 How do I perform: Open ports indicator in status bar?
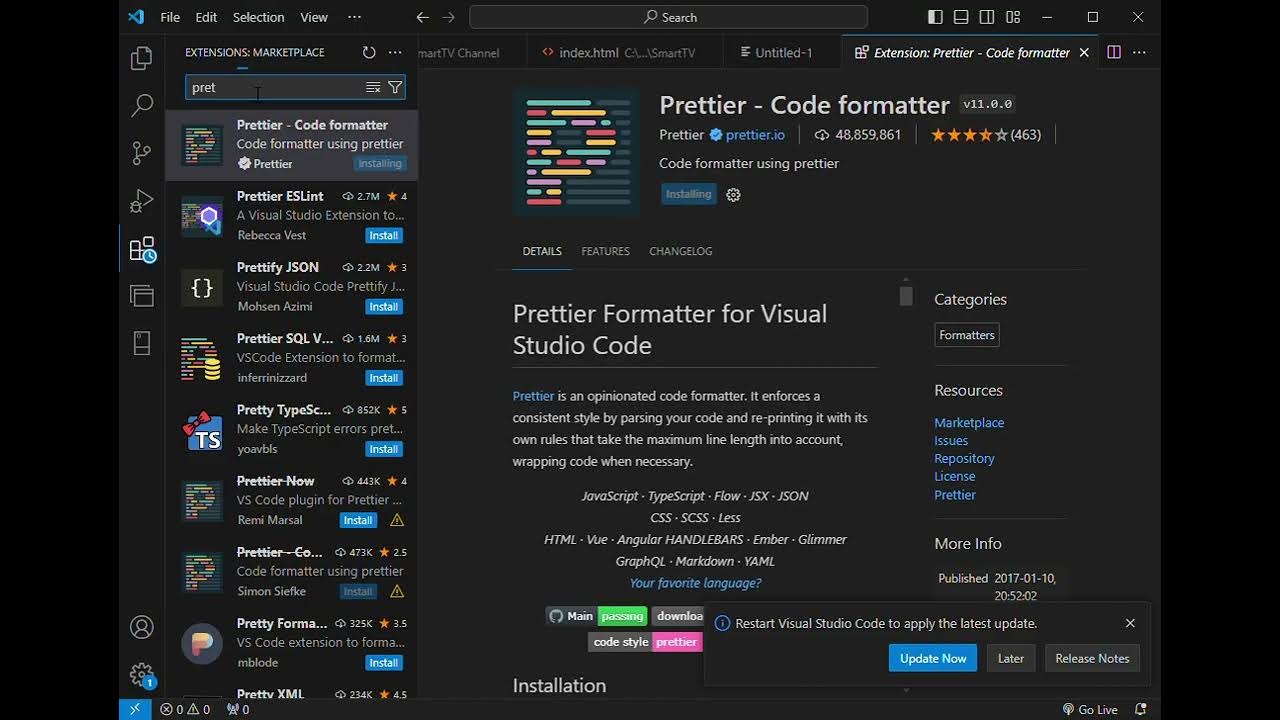[238, 709]
